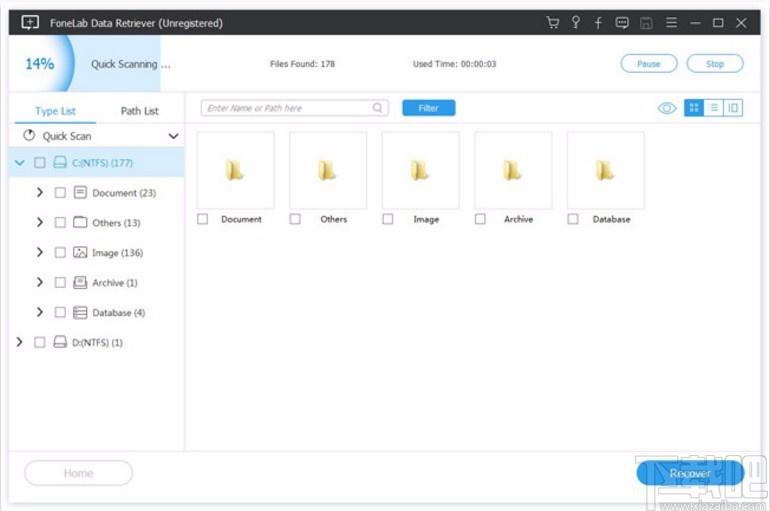Click the save scan disk icon
This screenshot has height=511, width=770.
[646, 23]
